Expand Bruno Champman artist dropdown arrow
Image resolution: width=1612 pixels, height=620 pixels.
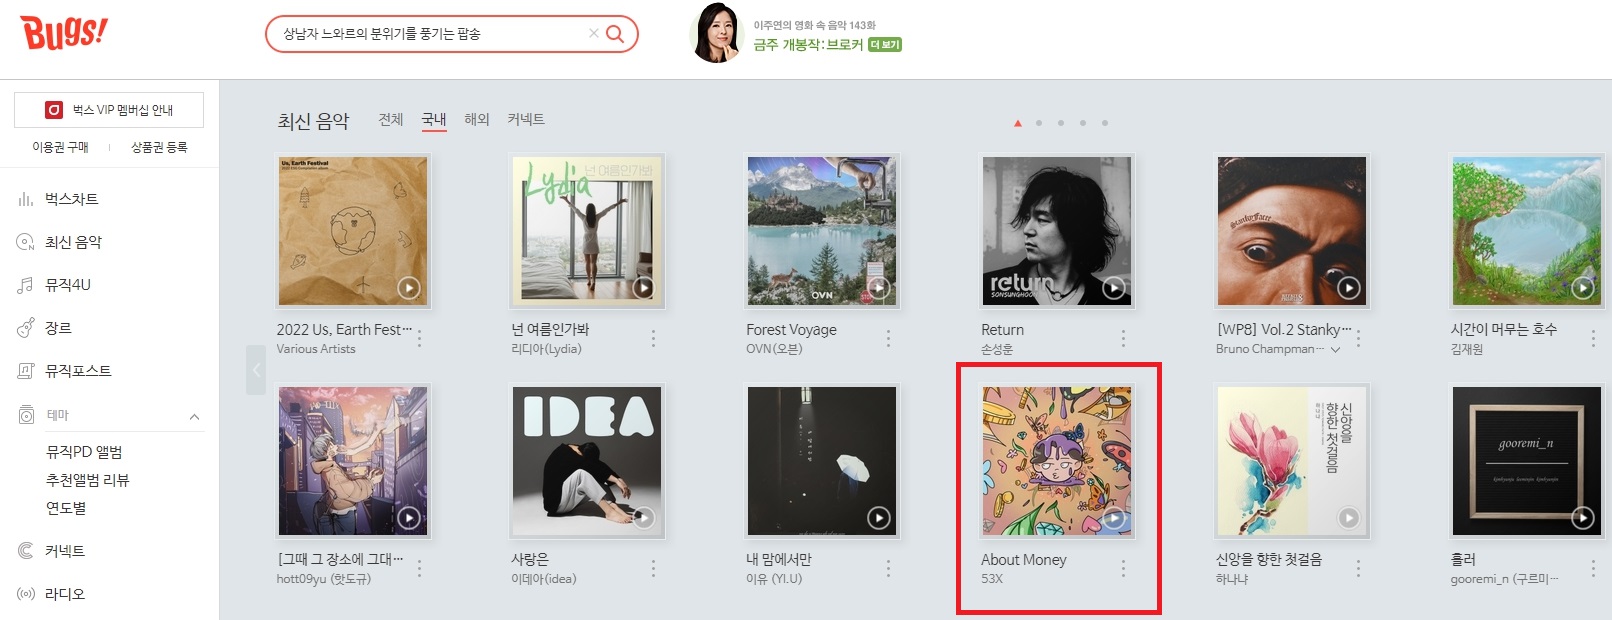coord(1335,349)
